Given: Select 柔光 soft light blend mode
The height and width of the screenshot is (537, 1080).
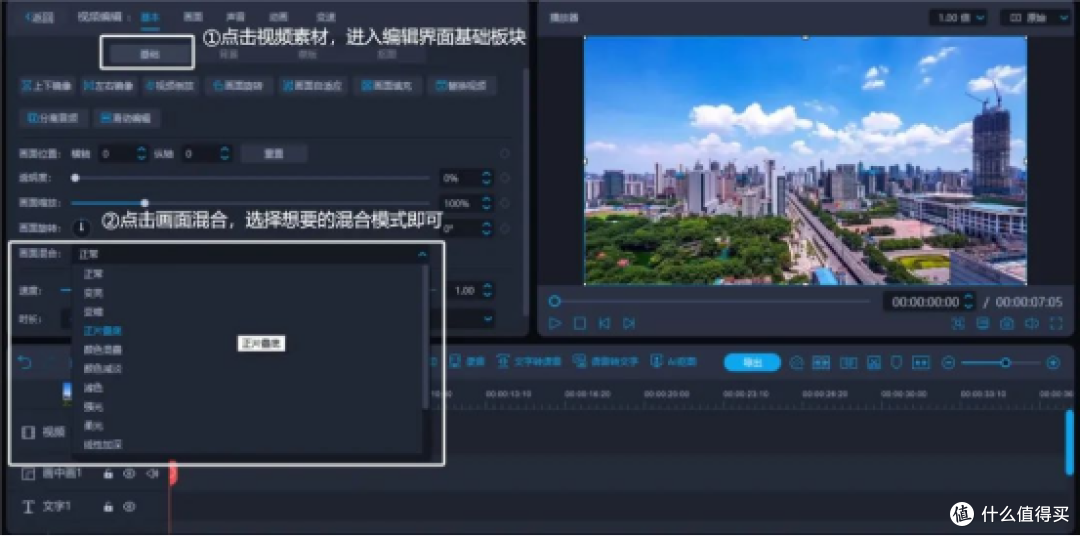Looking at the screenshot, I should (x=93, y=425).
